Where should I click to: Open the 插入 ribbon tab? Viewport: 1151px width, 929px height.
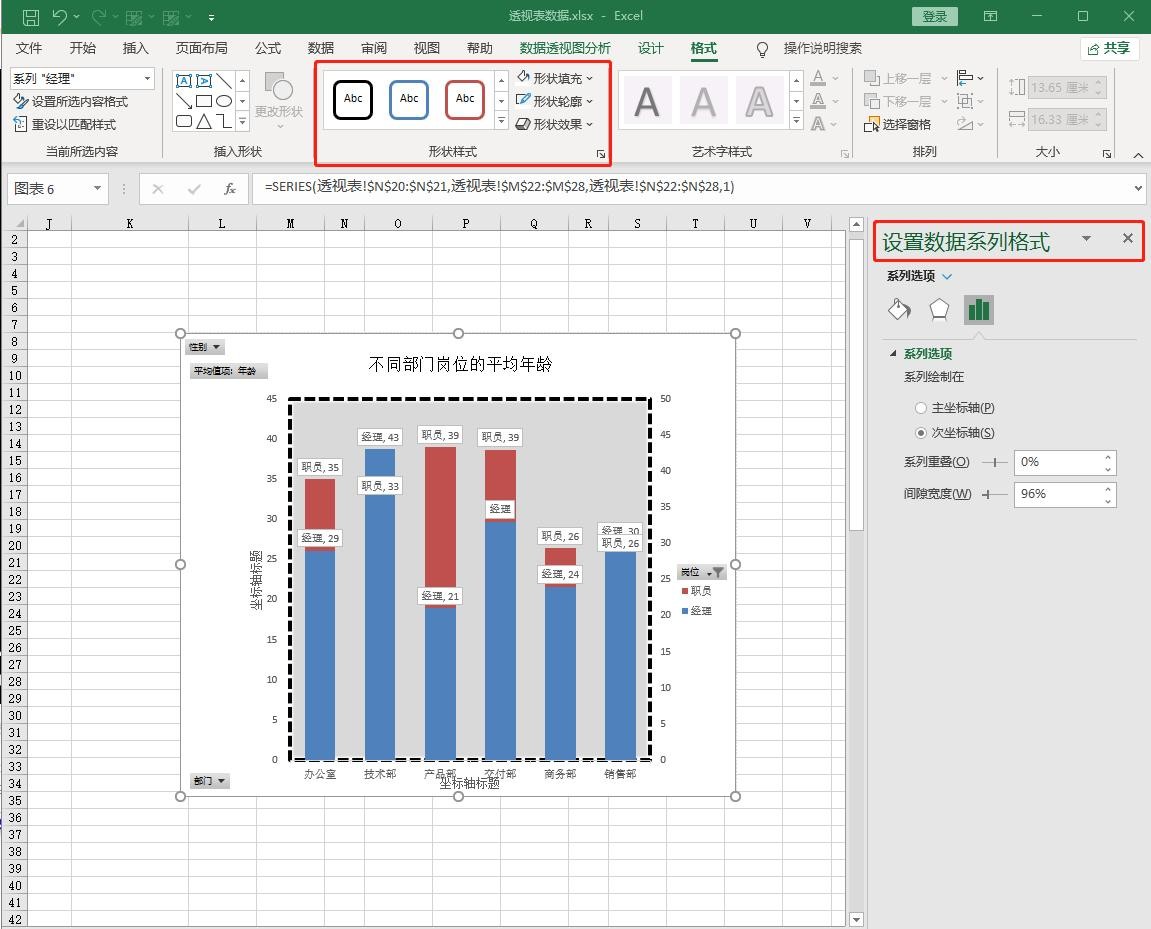[135, 48]
